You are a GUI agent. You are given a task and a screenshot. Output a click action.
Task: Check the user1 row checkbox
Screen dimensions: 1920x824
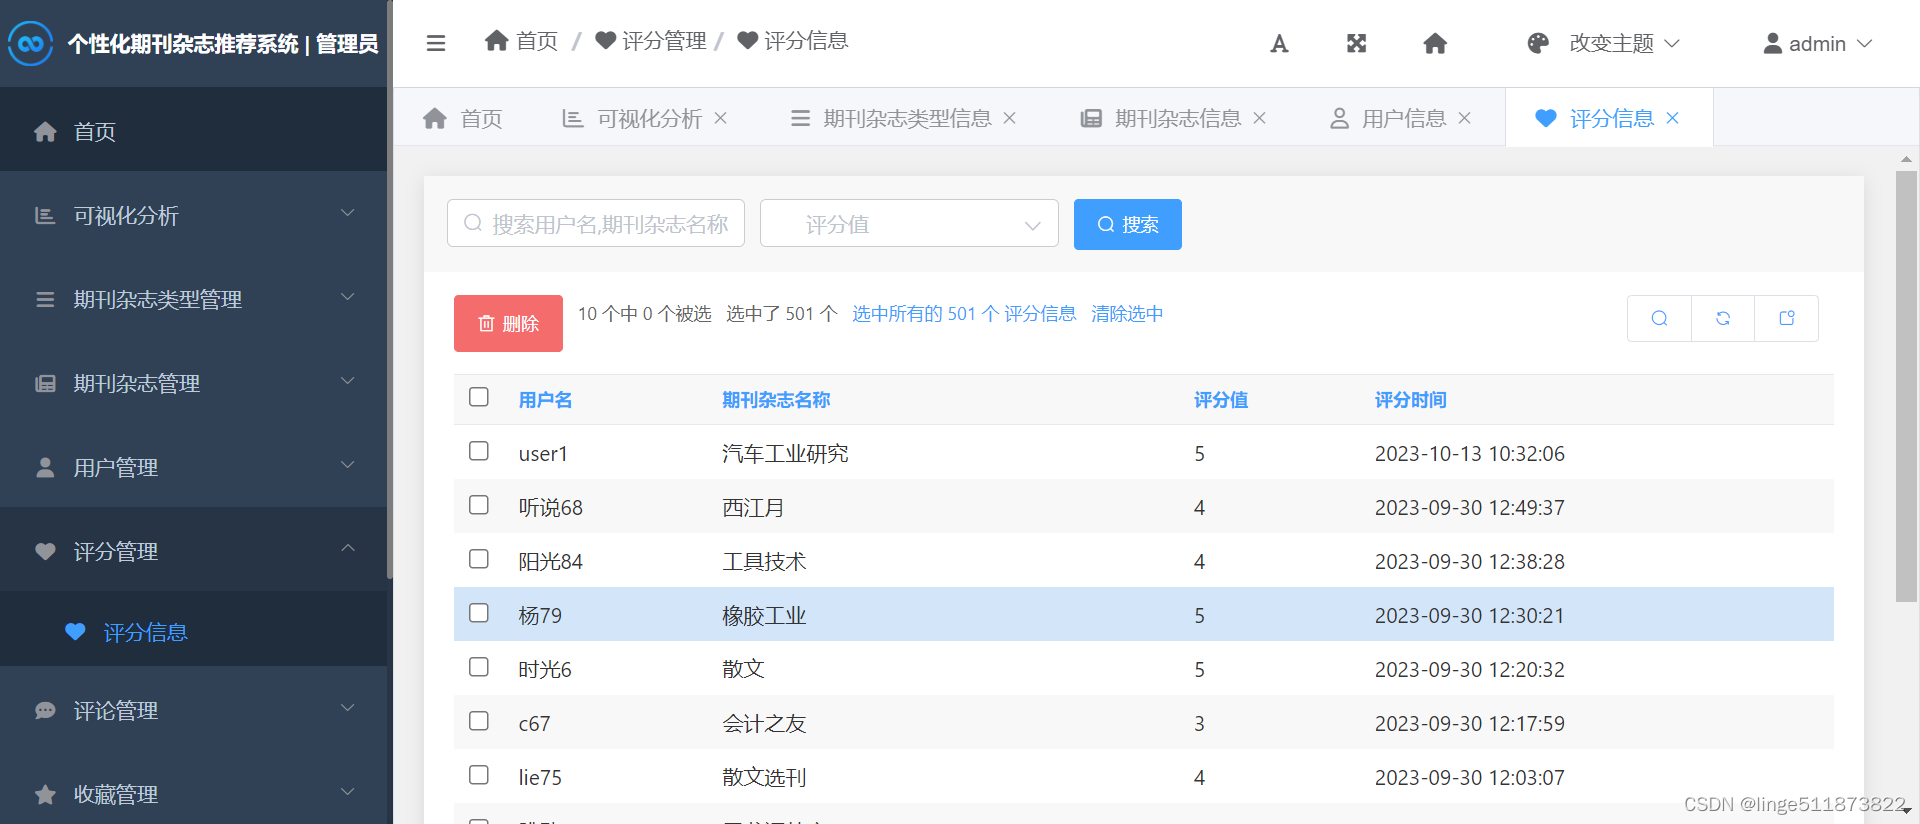point(479,451)
